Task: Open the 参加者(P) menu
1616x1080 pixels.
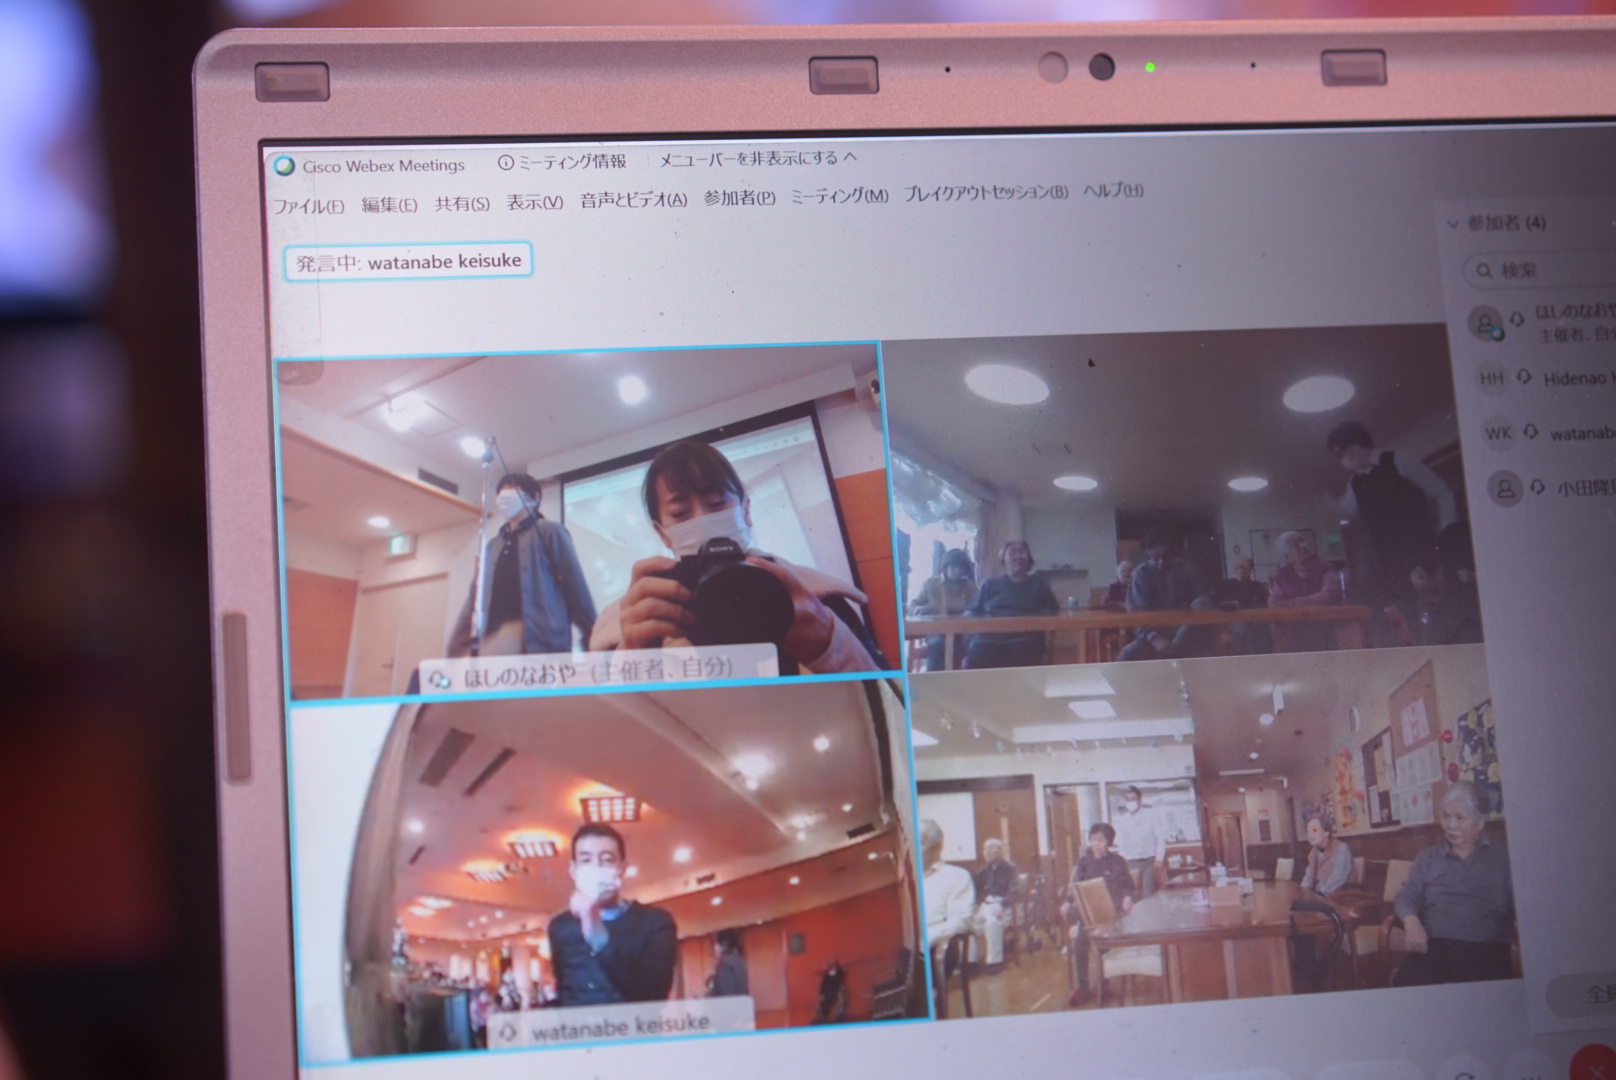Action: point(739,198)
